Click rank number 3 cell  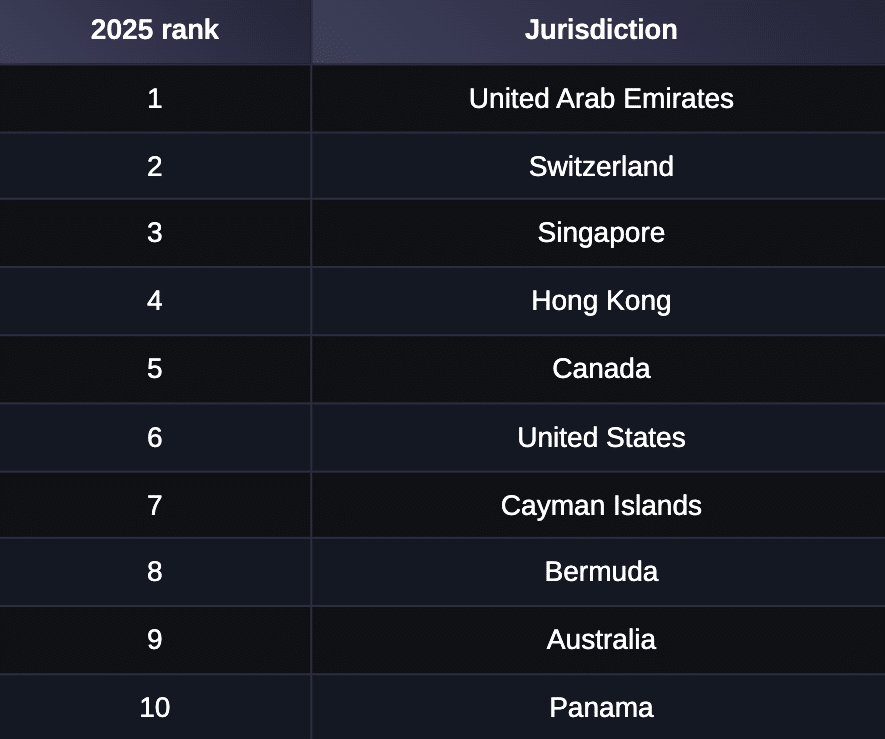tap(155, 233)
